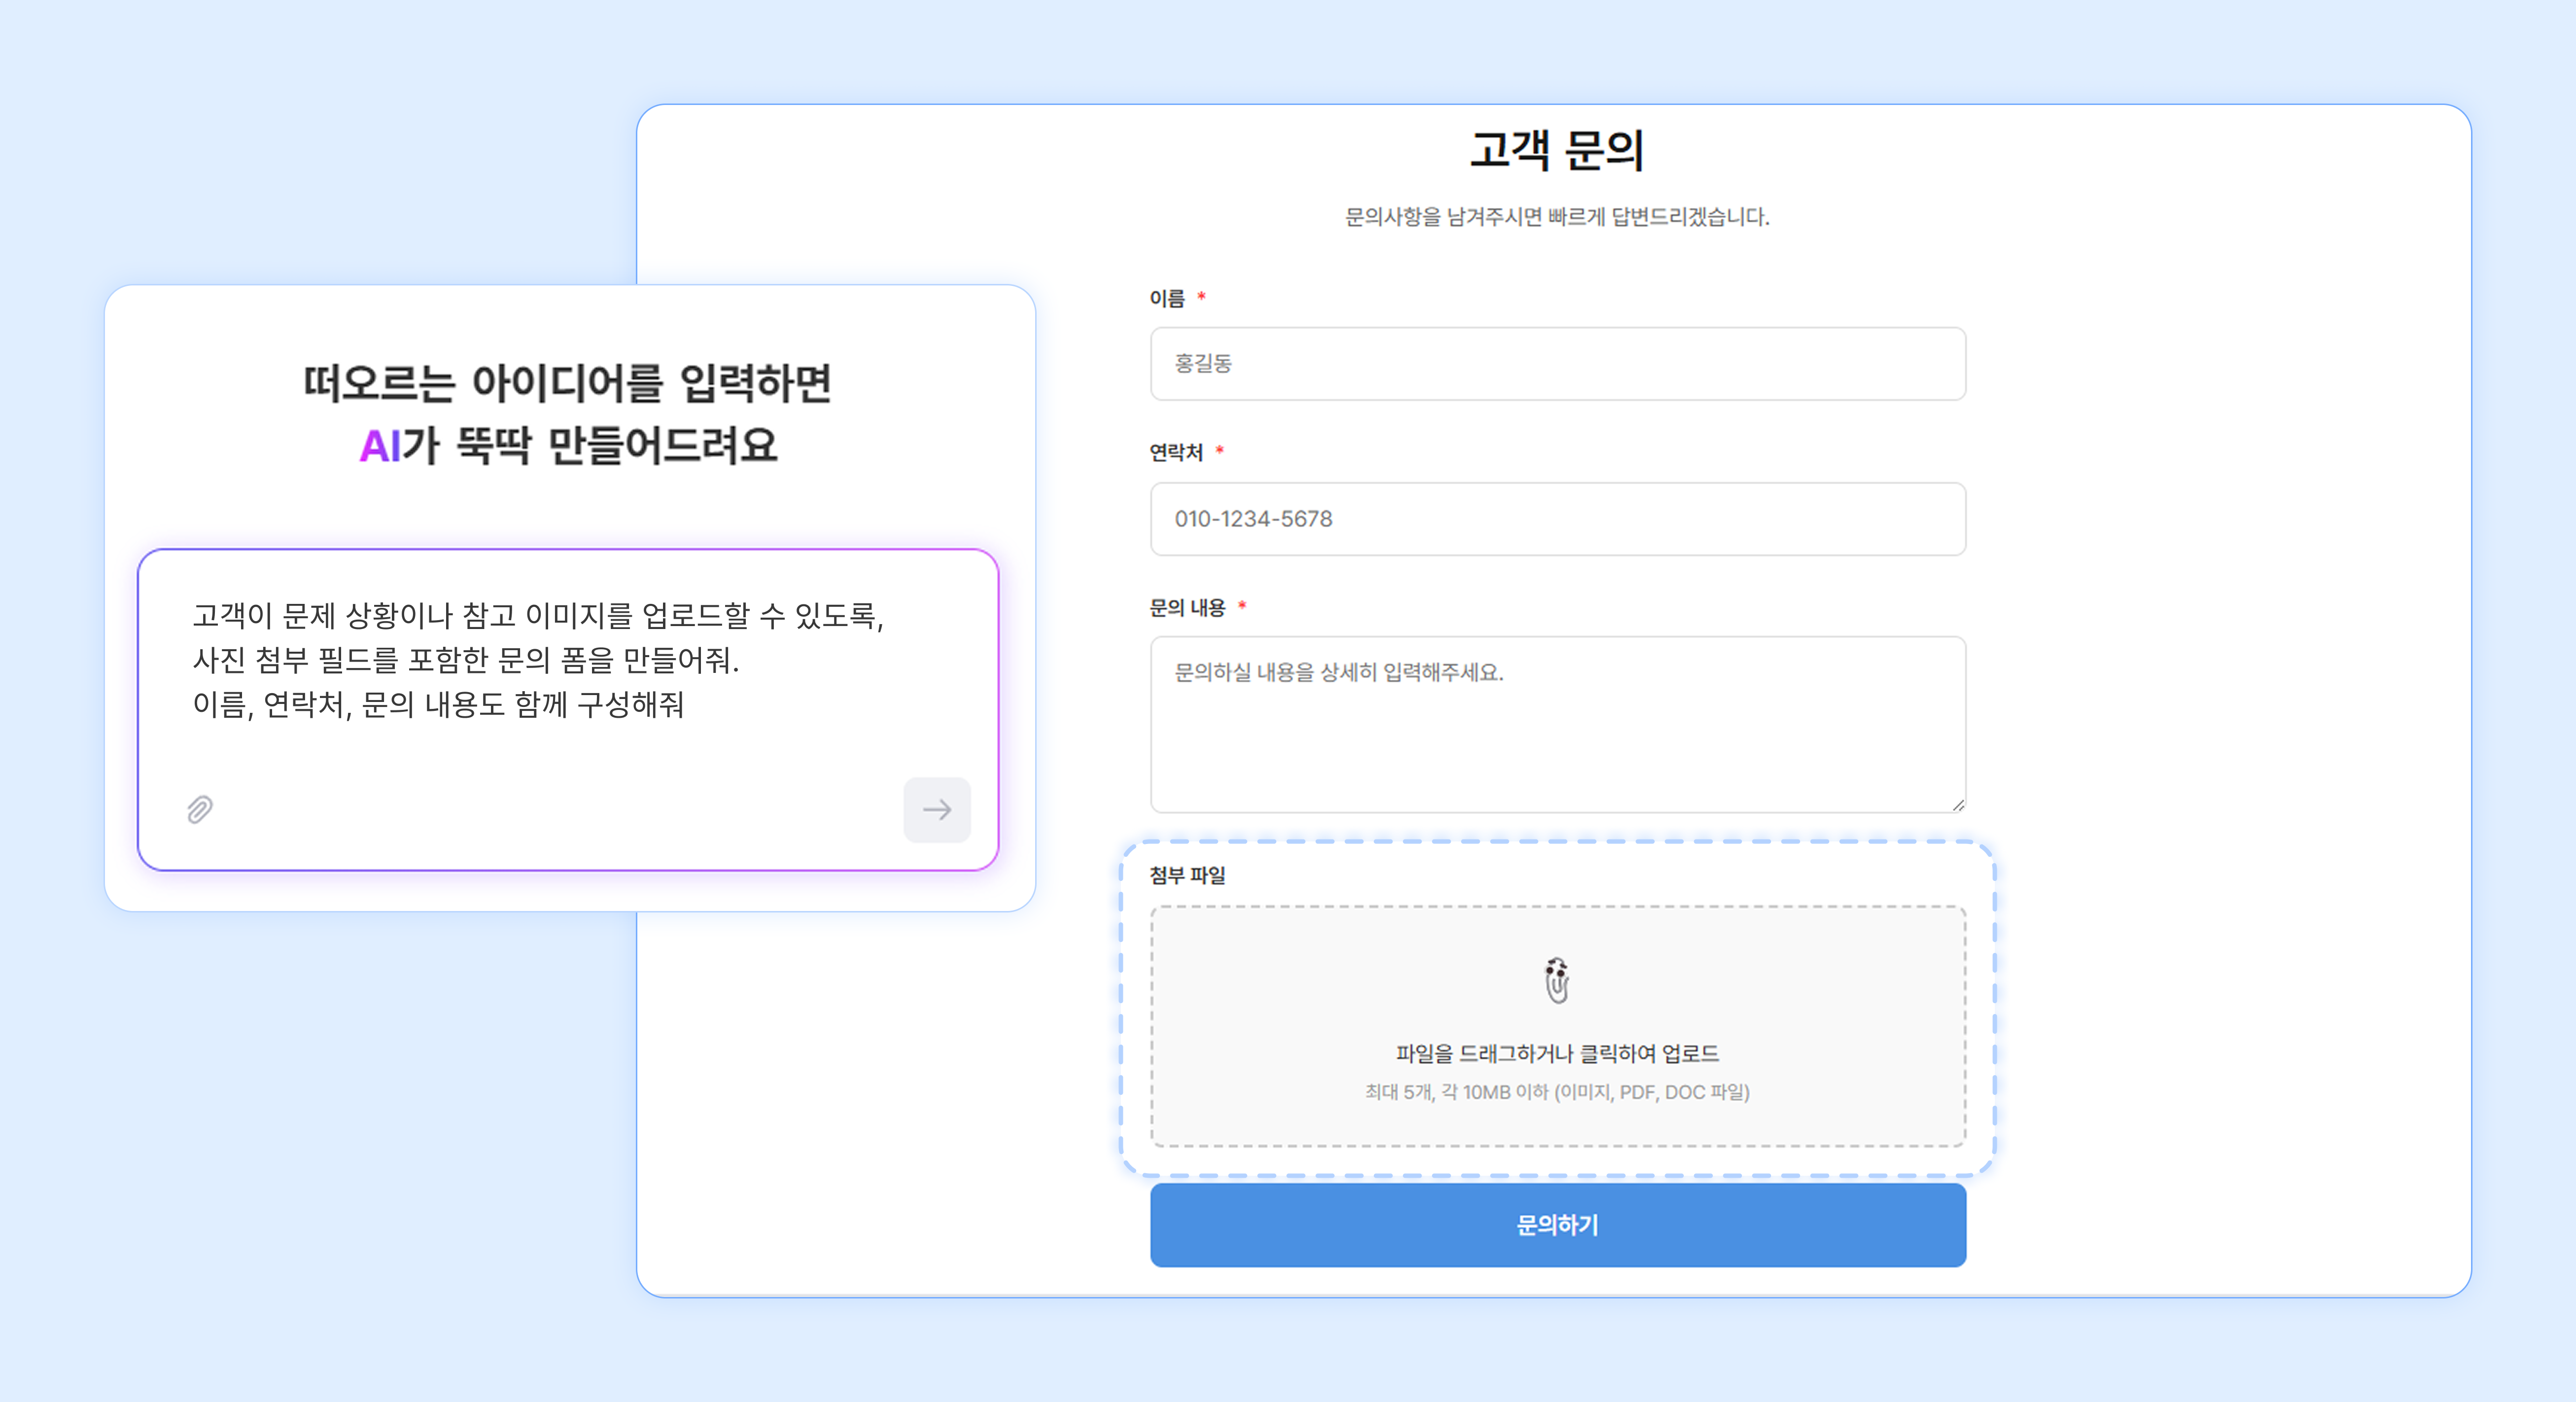The height and width of the screenshot is (1402, 2576).
Task: Click the red asterisk beside 문의 내용
Action: [1242, 605]
